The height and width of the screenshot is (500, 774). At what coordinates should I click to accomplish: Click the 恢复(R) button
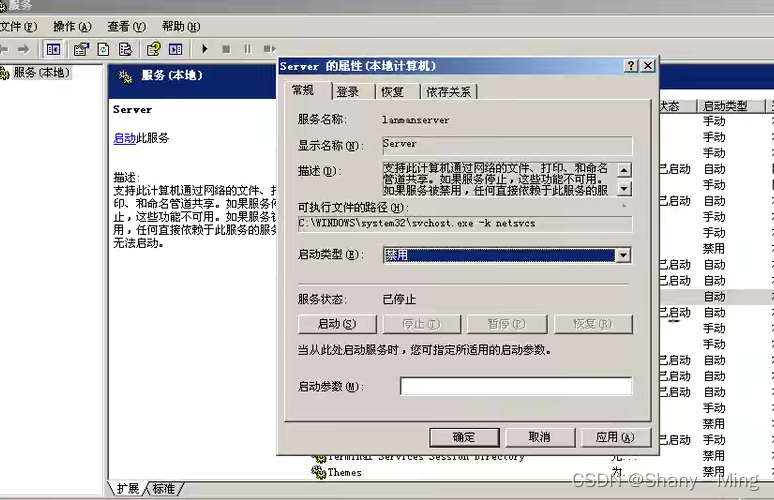tap(593, 324)
